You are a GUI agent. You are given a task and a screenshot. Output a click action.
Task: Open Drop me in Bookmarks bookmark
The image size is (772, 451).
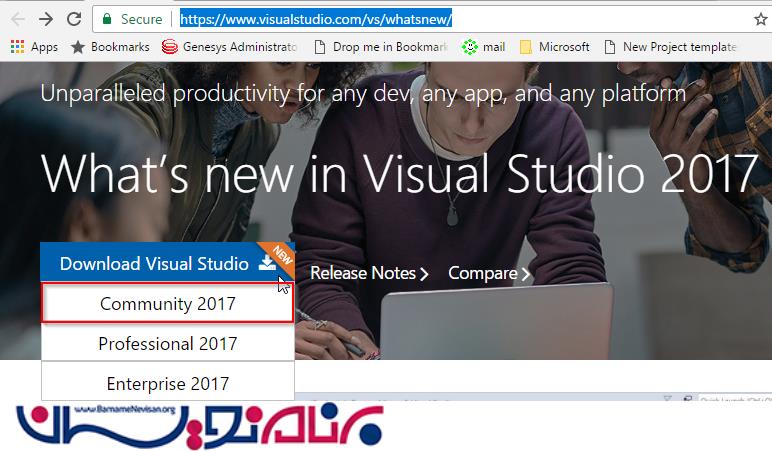(x=381, y=47)
